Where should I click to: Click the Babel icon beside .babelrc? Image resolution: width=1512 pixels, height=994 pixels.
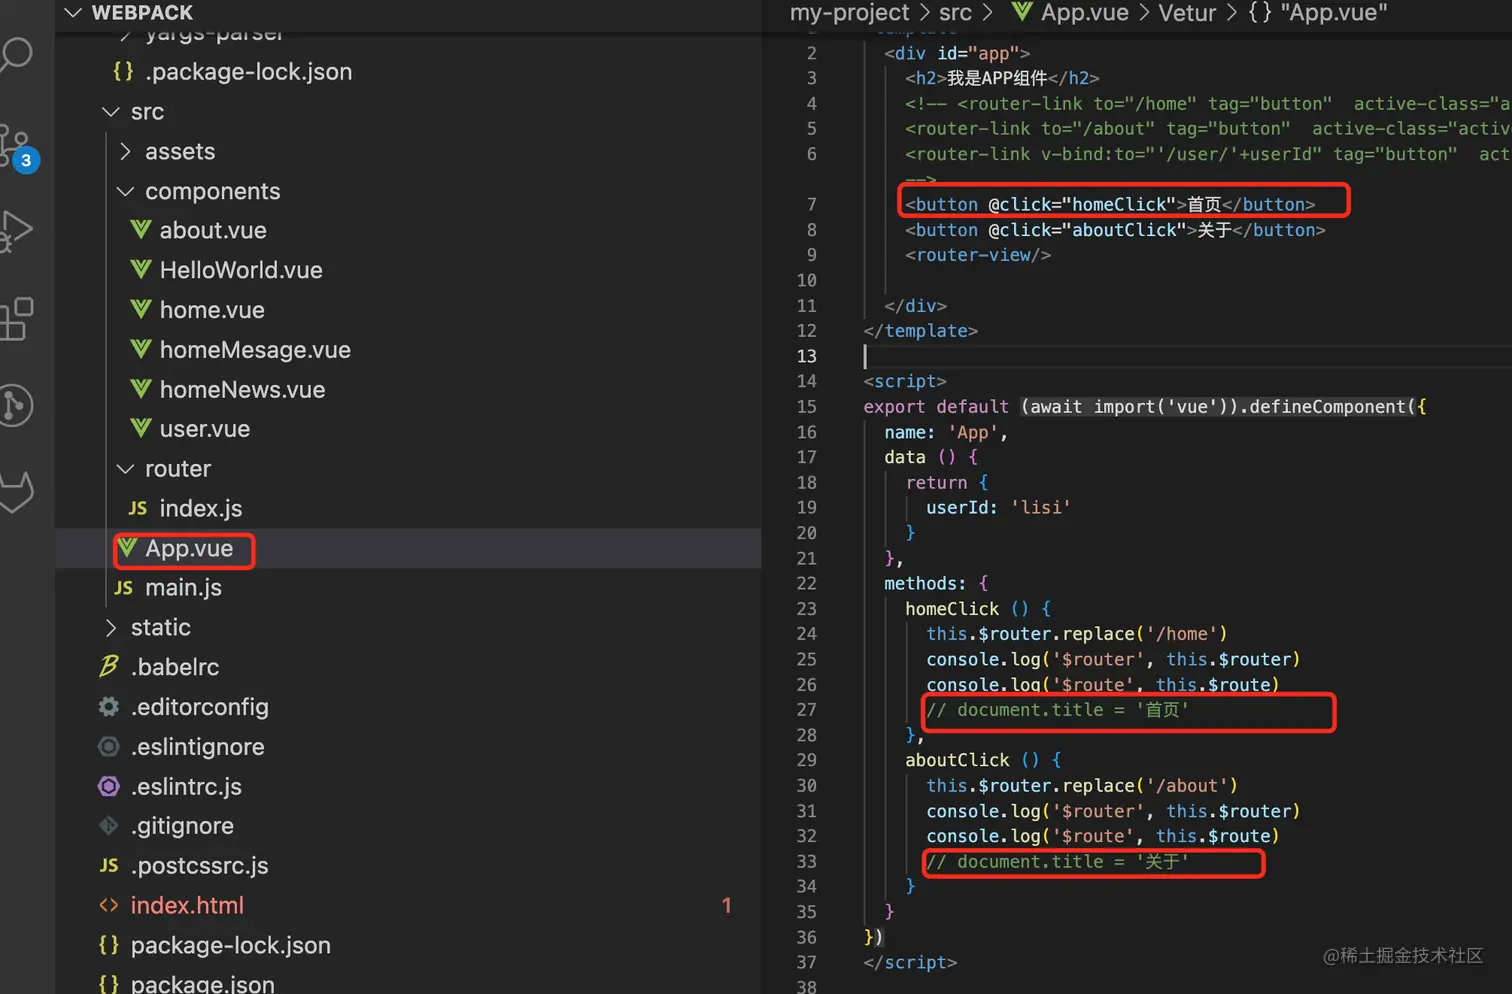[x=109, y=666]
